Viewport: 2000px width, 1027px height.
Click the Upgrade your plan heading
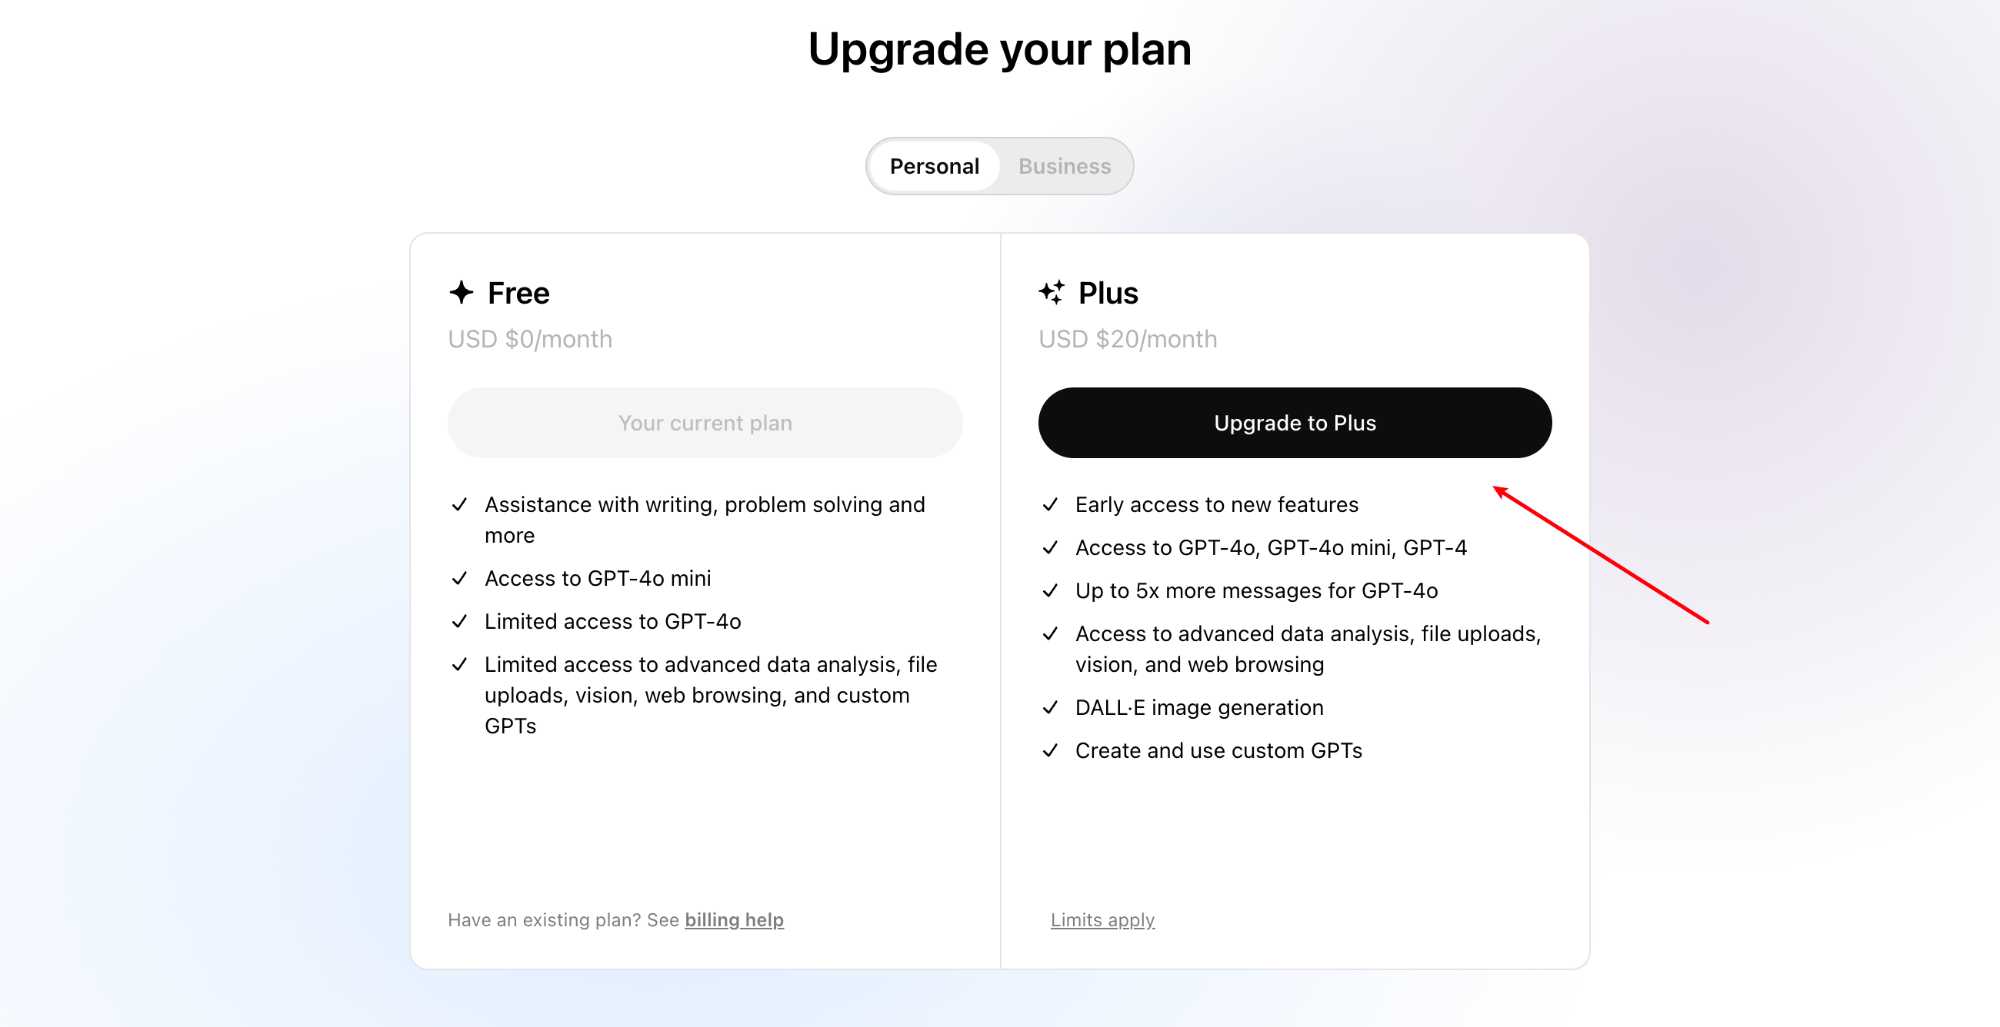pyautogui.click(x=1000, y=50)
